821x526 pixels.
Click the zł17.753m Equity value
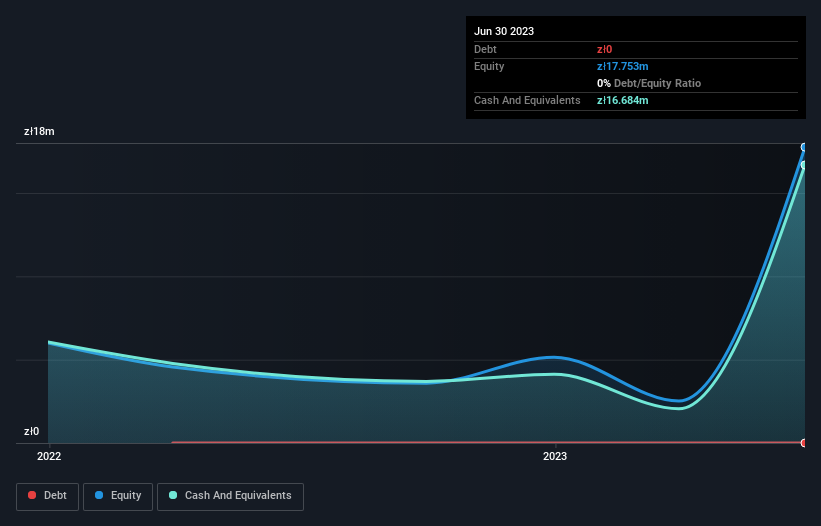pos(623,66)
